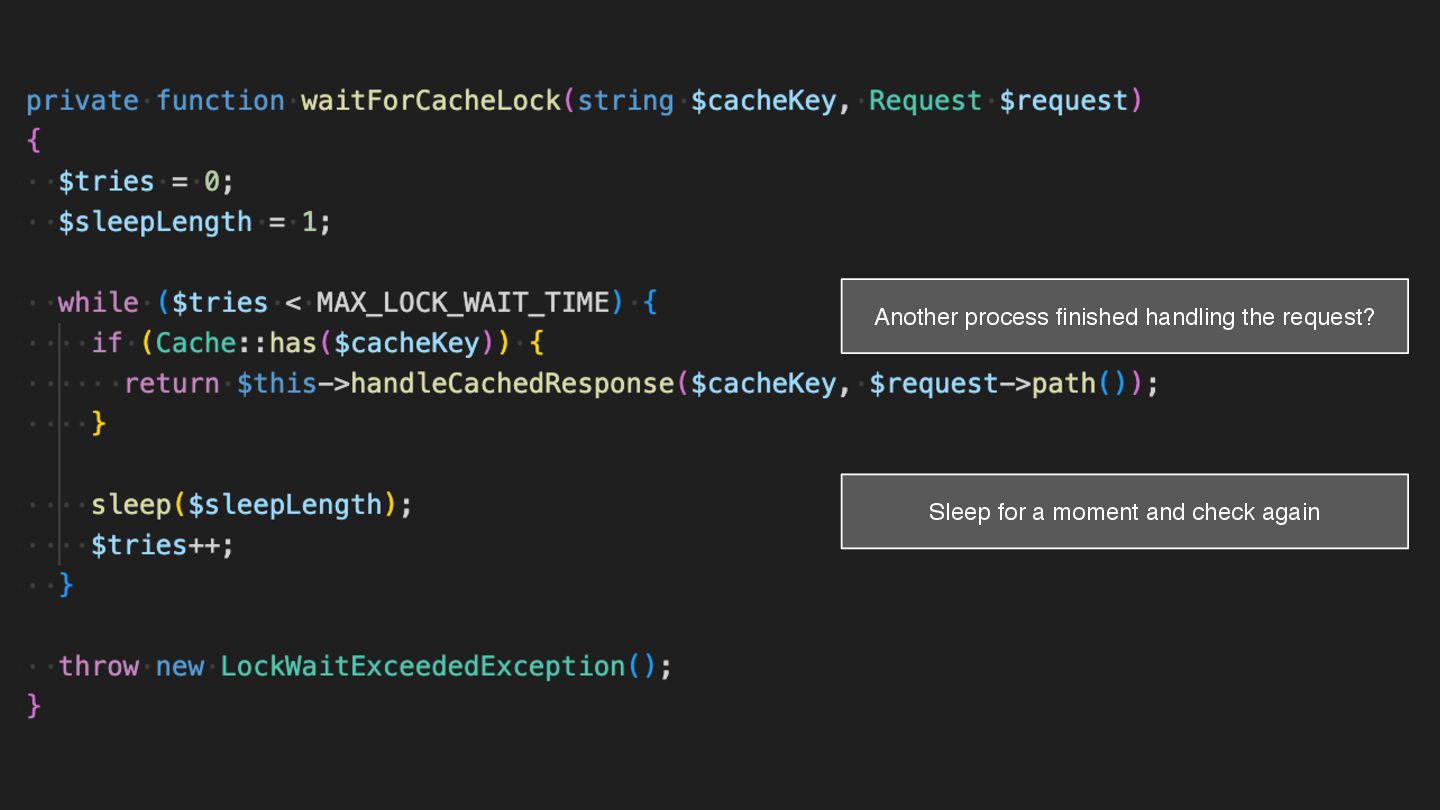Click the "return" keyword
1440x810 pixels.
[171, 384]
